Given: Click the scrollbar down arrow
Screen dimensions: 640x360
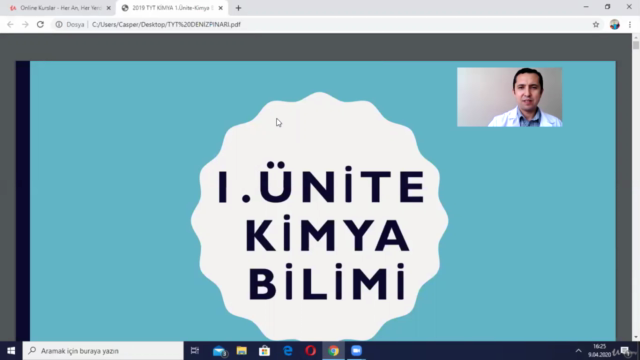Looking at the screenshot, I should pos(636,337).
